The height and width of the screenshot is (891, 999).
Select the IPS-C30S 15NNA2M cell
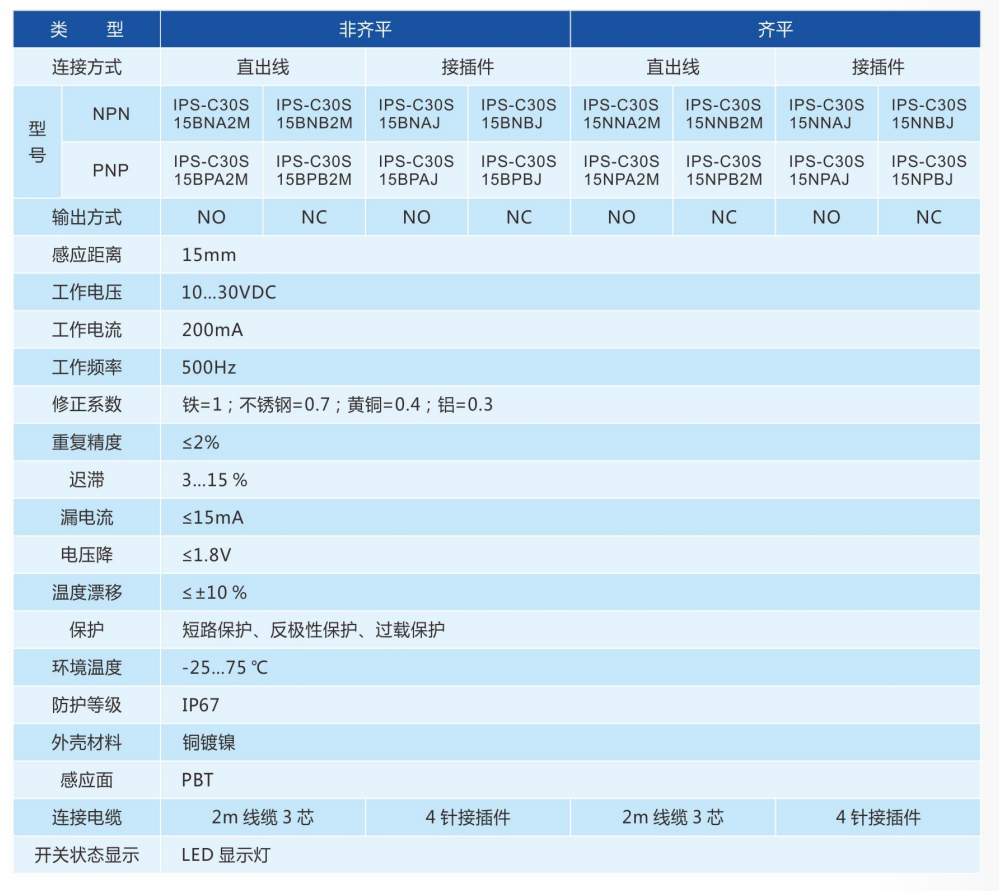click(x=621, y=114)
